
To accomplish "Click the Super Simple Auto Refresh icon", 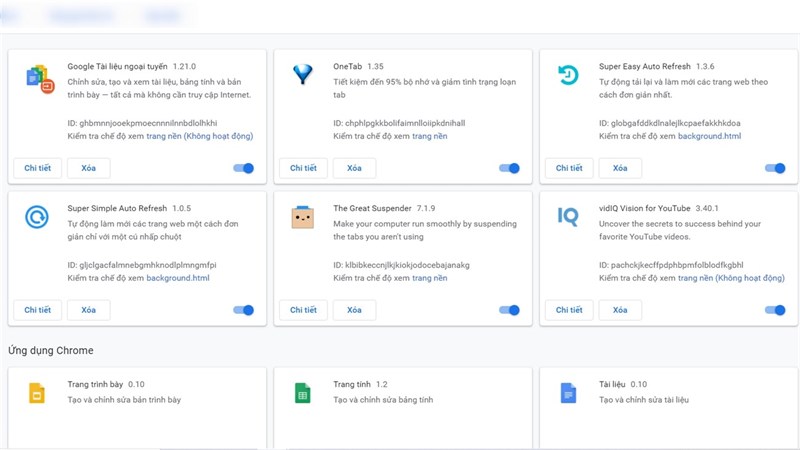I will tap(37, 217).
